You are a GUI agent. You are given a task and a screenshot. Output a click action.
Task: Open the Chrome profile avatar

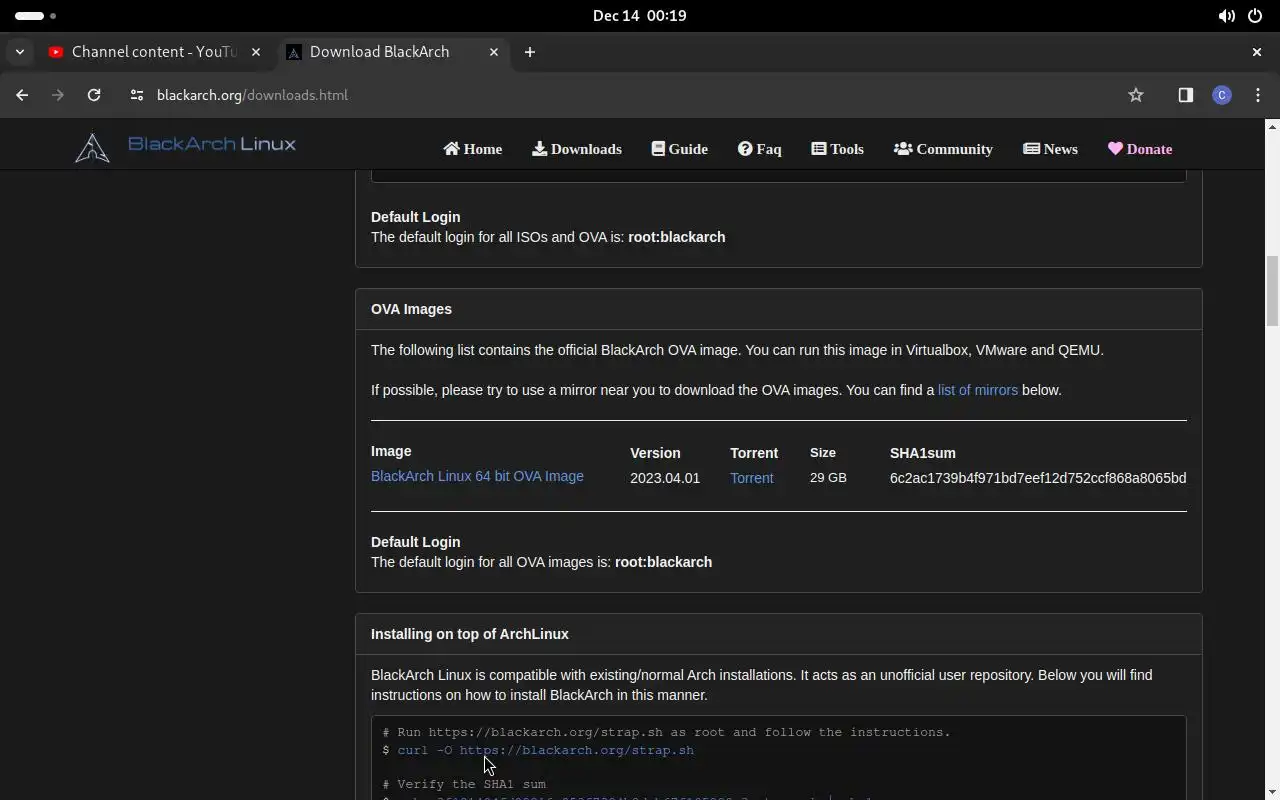click(x=1222, y=95)
